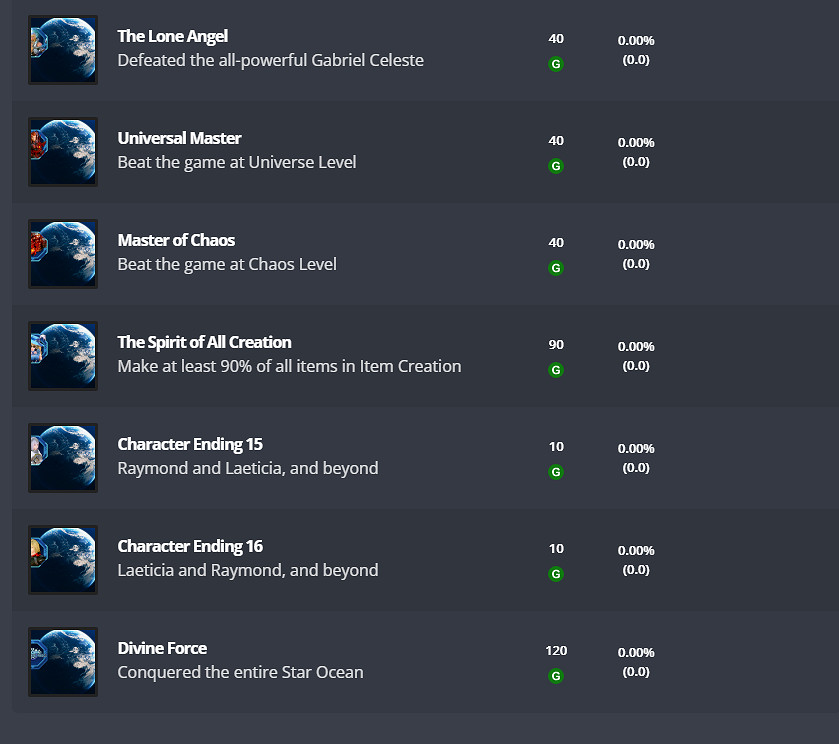Click The Spirit of All Creation title
Viewport: 839px width, 744px height.
204,342
